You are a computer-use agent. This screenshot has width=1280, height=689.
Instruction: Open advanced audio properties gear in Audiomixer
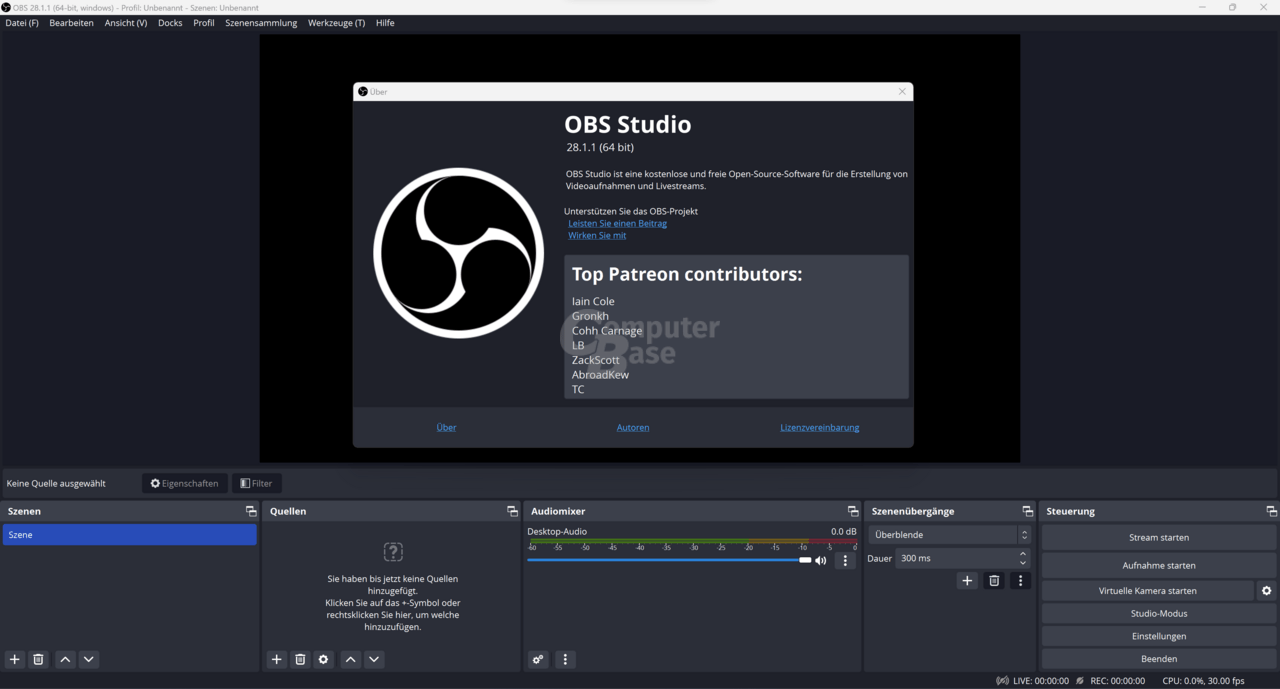[537, 659]
